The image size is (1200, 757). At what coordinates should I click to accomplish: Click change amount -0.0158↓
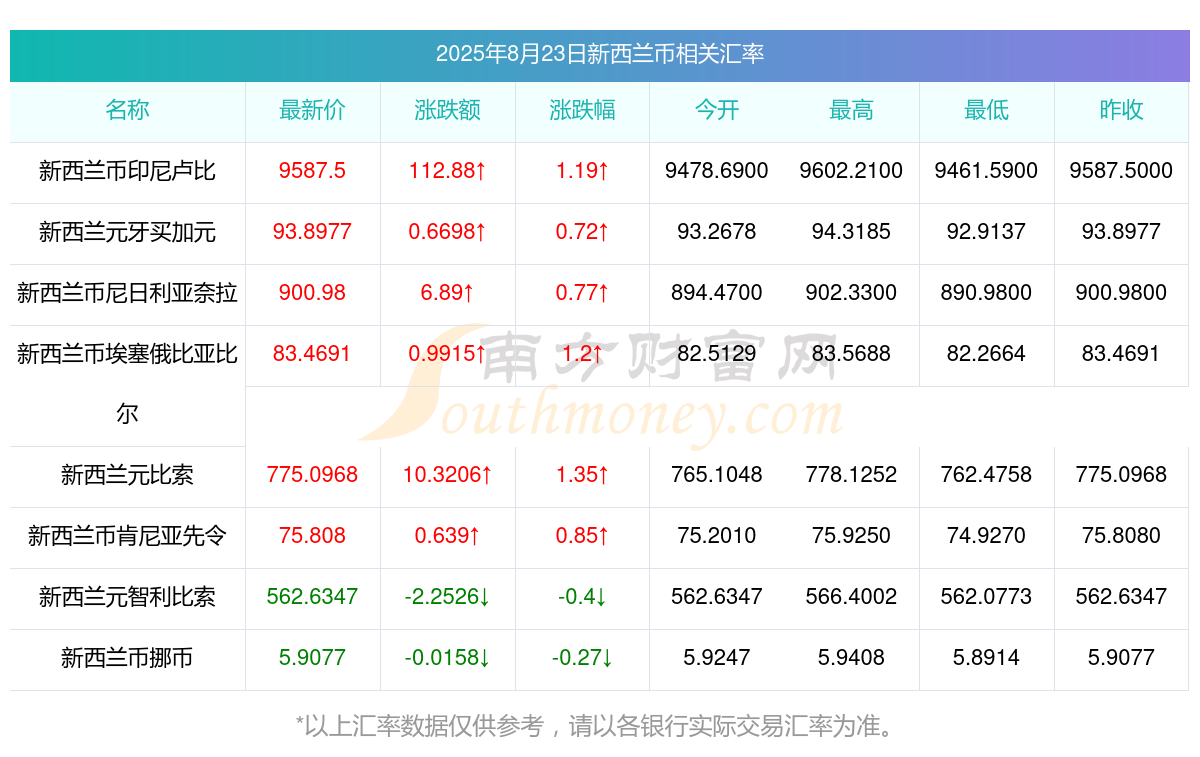click(x=448, y=658)
